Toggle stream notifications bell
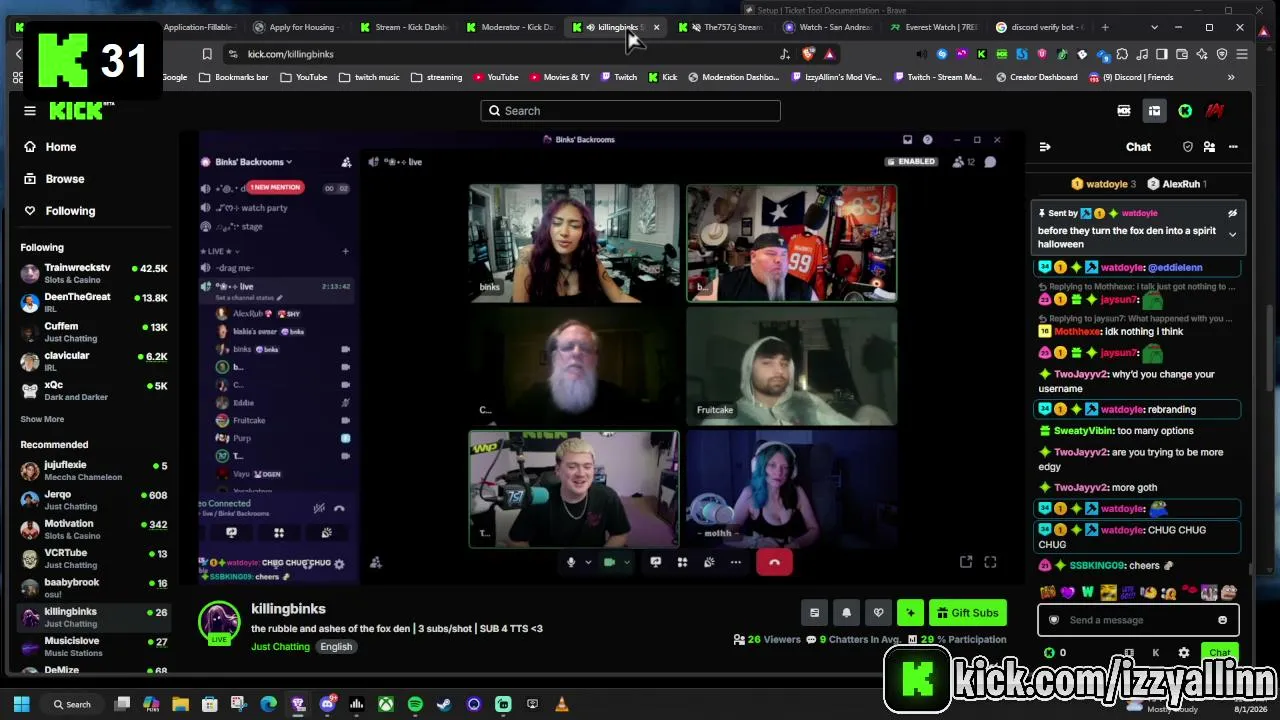Screen dimensions: 1280x720 (x=846, y=613)
